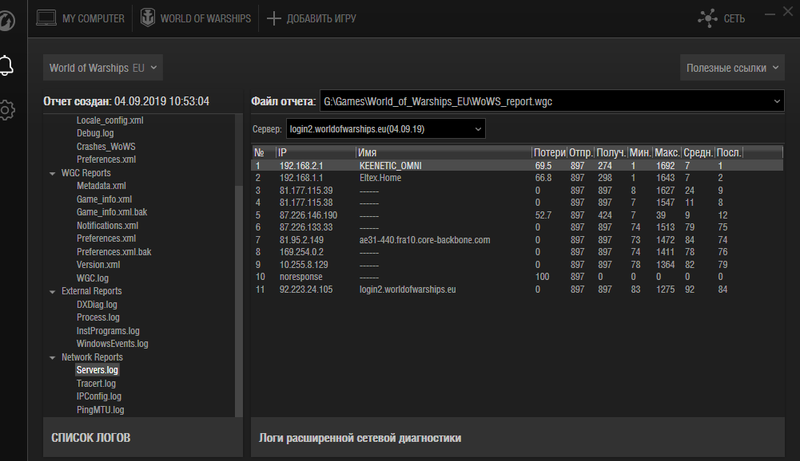The image size is (800, 461).
Task: Select Notifications.xml in the tree
Action: point(107,225)
